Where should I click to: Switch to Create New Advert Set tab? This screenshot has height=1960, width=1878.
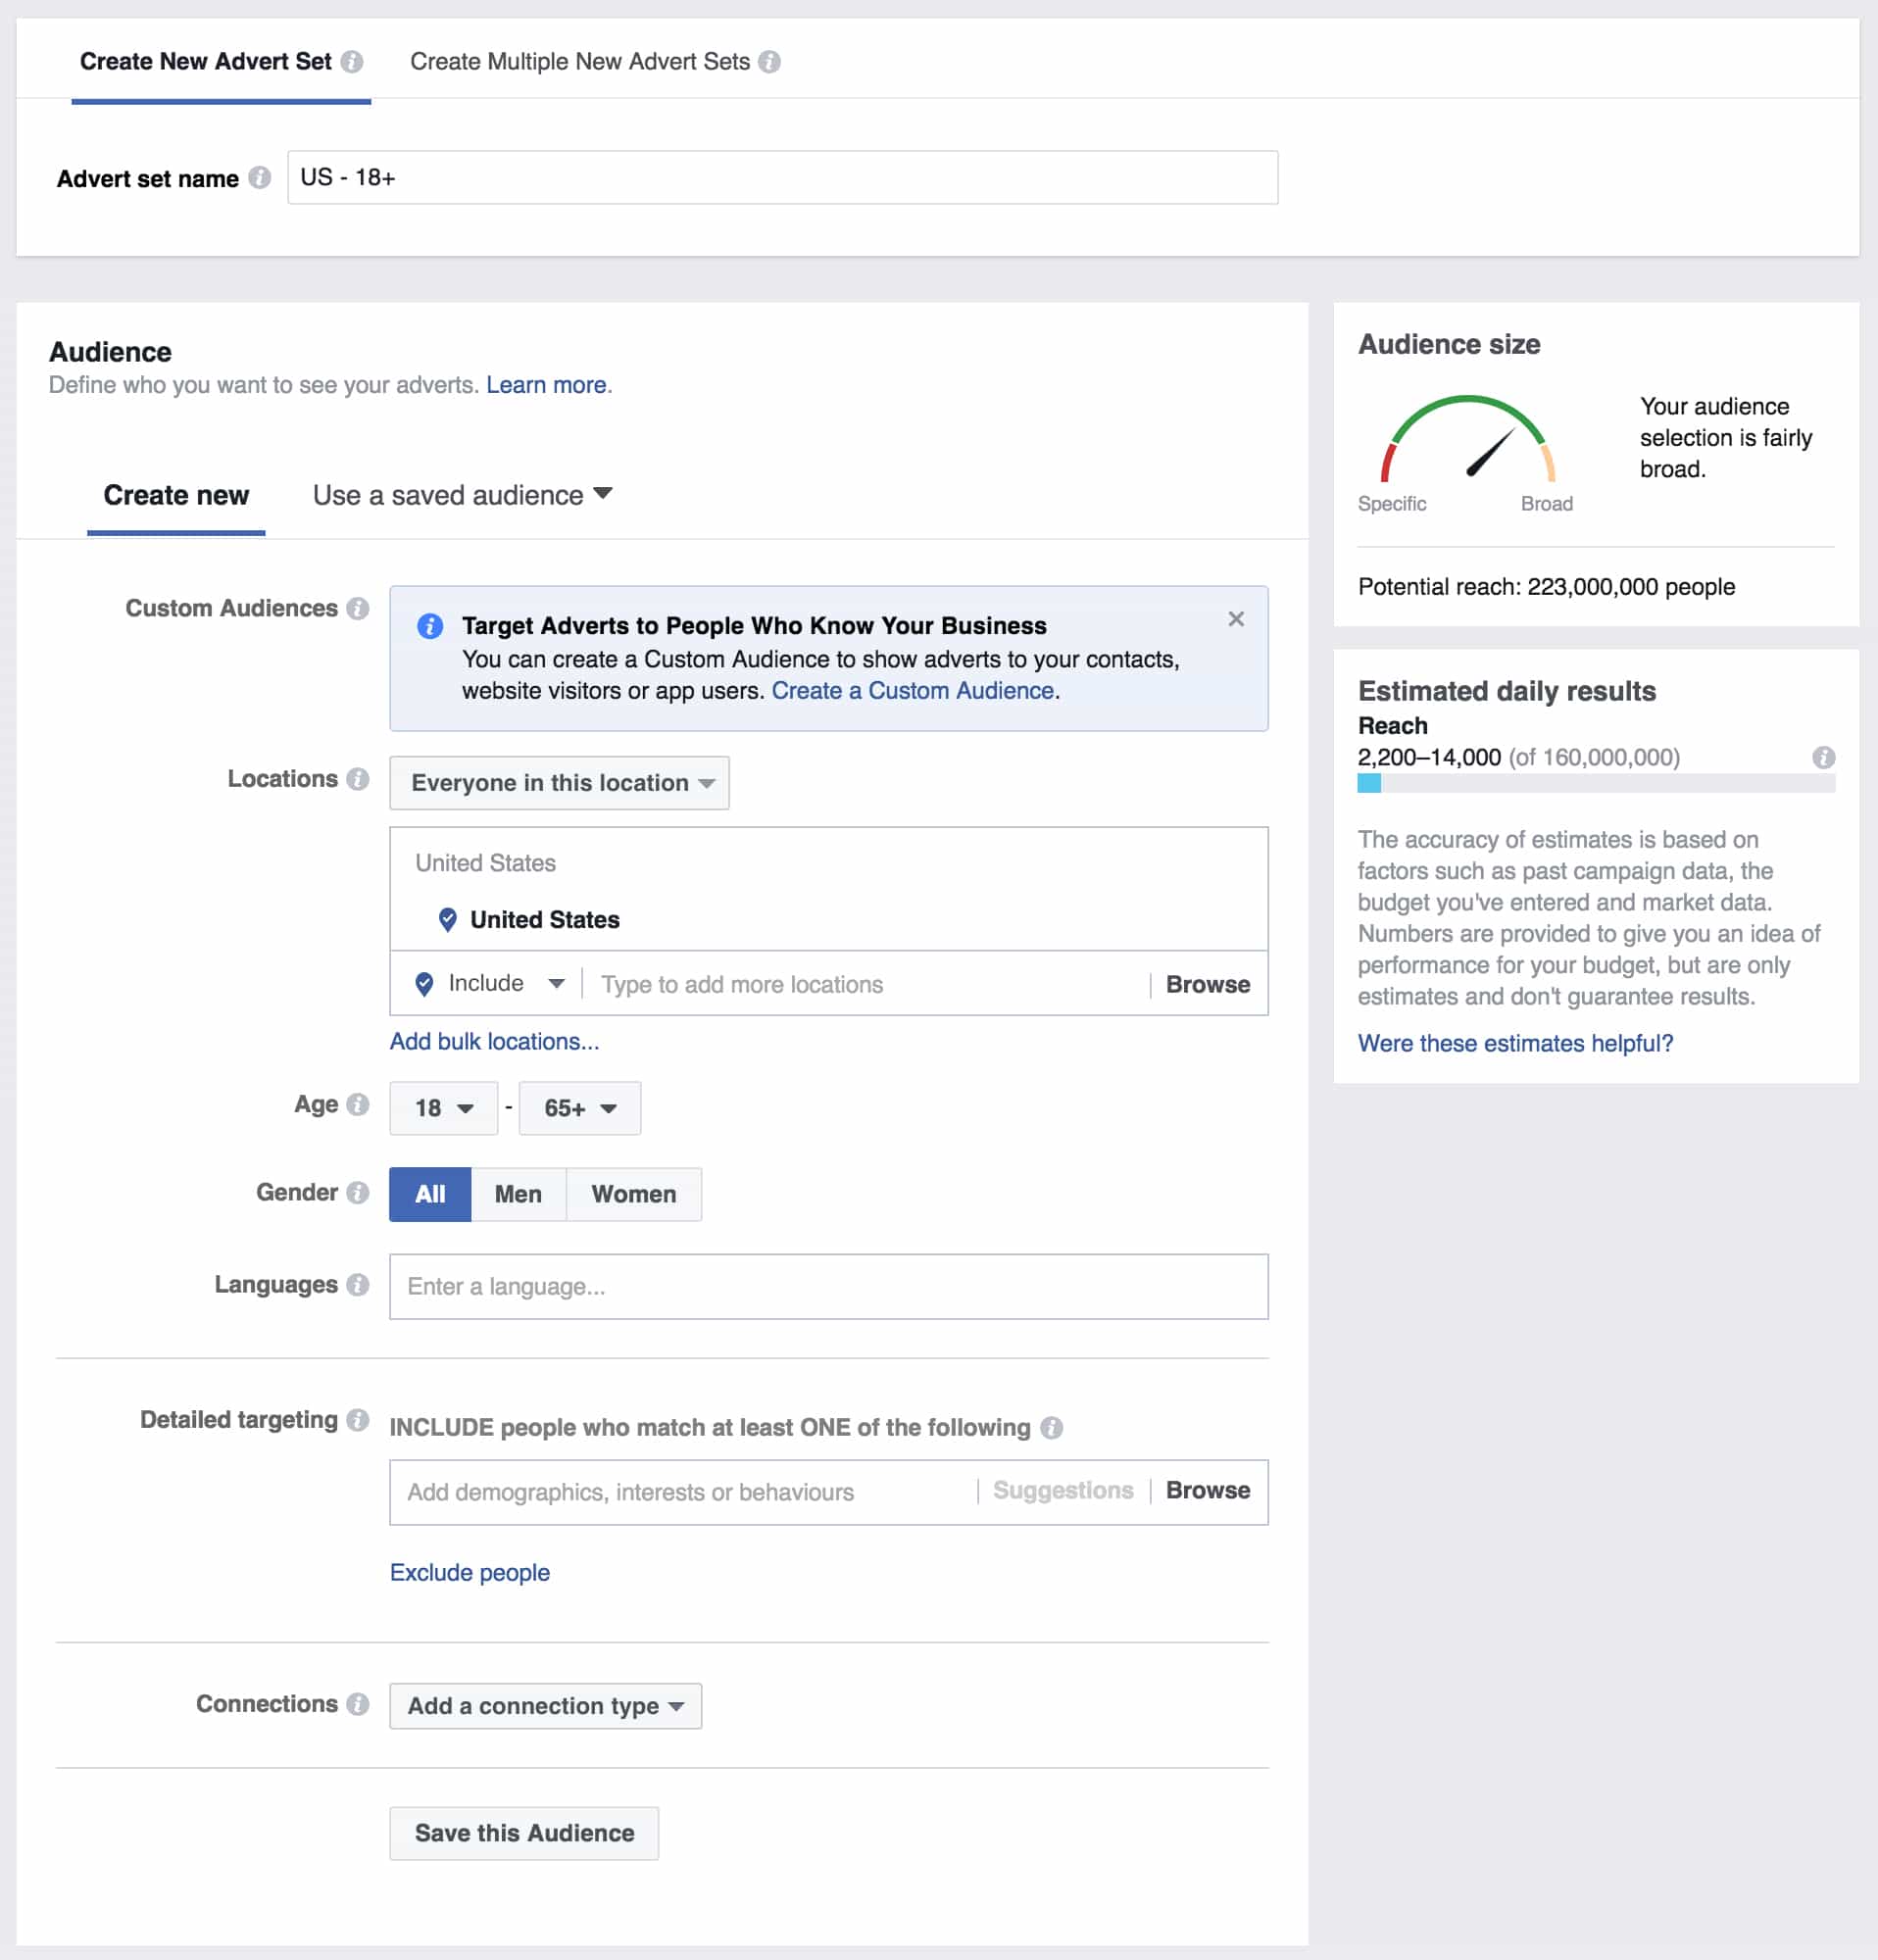[206, 62]
